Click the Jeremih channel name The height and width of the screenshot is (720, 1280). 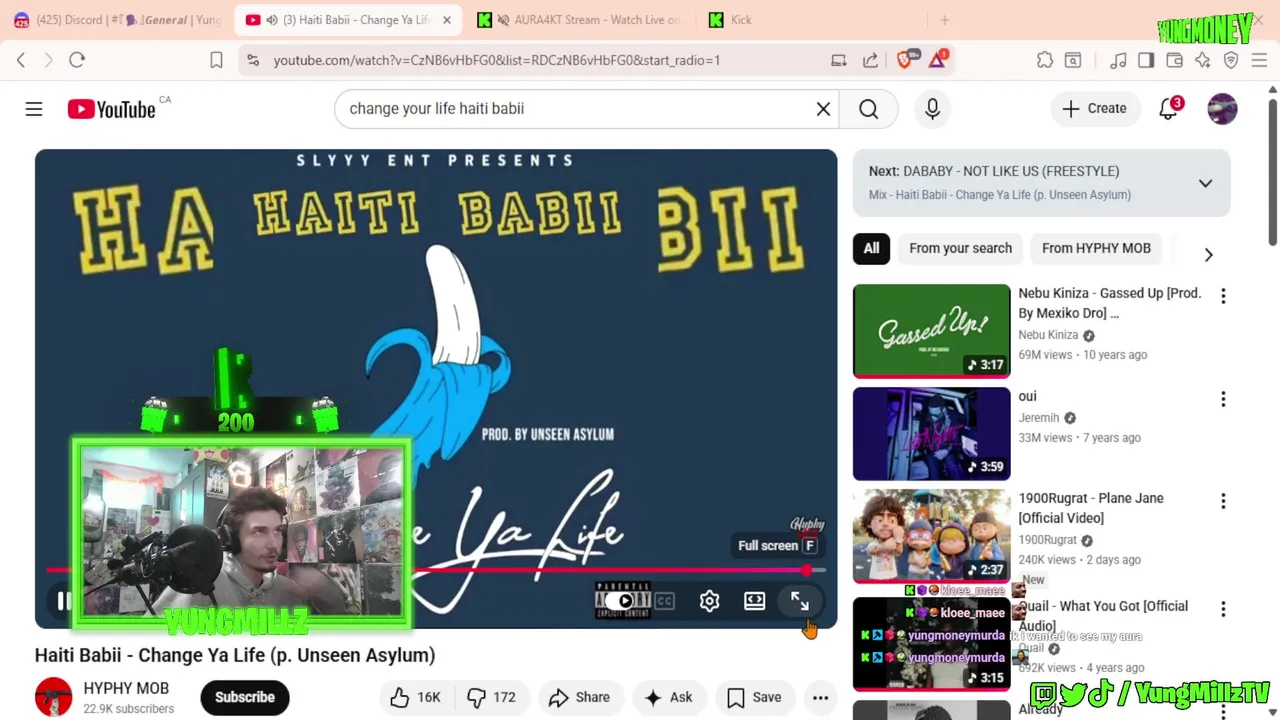pos(1040,418)
